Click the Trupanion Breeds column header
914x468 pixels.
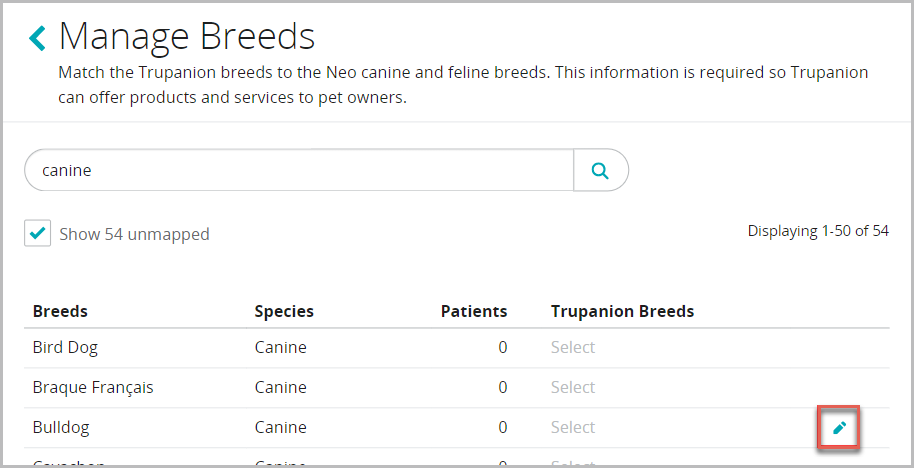(622, 311)
